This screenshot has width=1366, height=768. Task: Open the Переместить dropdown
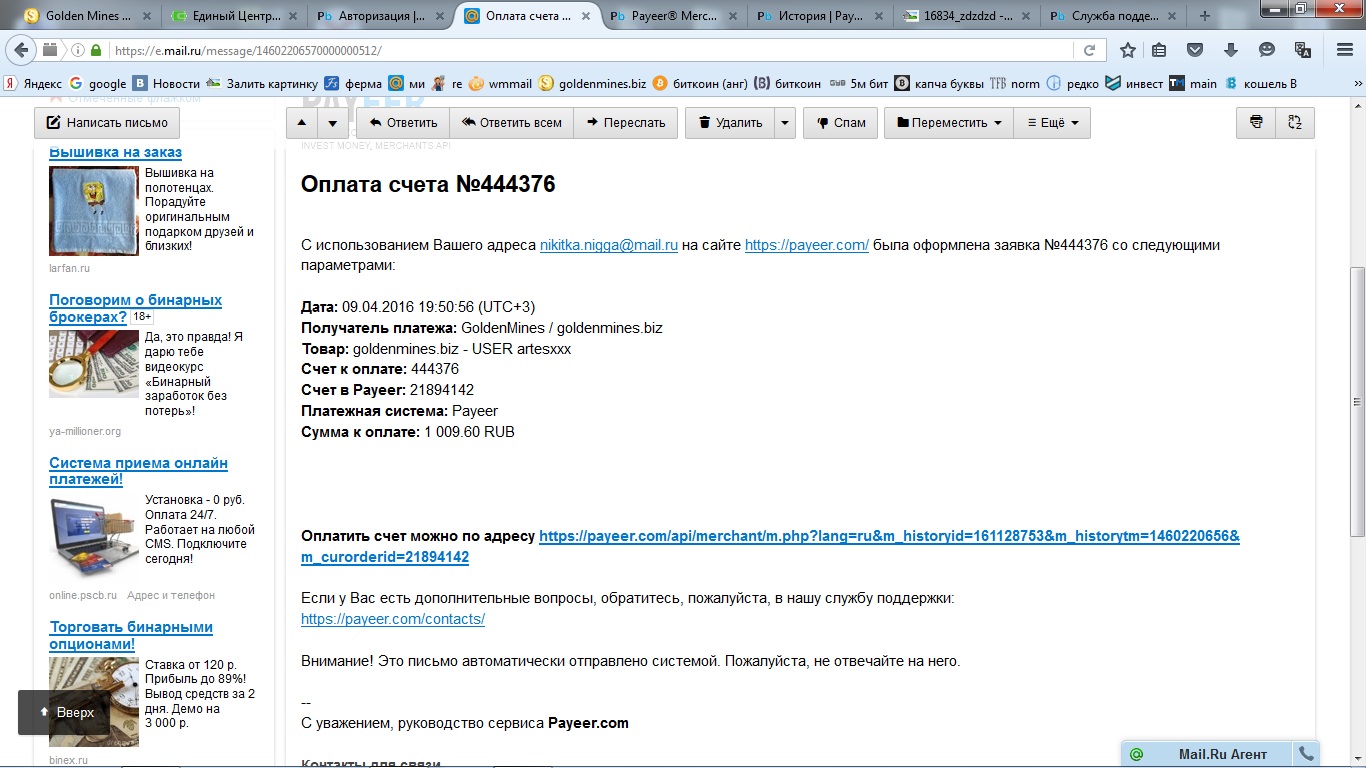coord(949,123)
